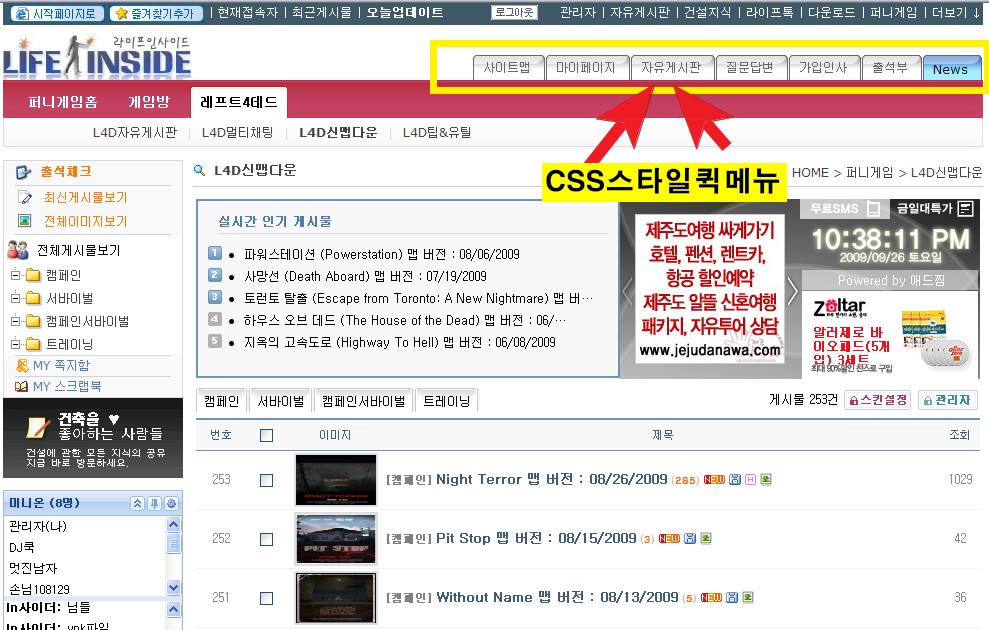Collapse the 캠페인 tree folder
The width and height of the screenshot is (989, 630).
click(16, 275)
